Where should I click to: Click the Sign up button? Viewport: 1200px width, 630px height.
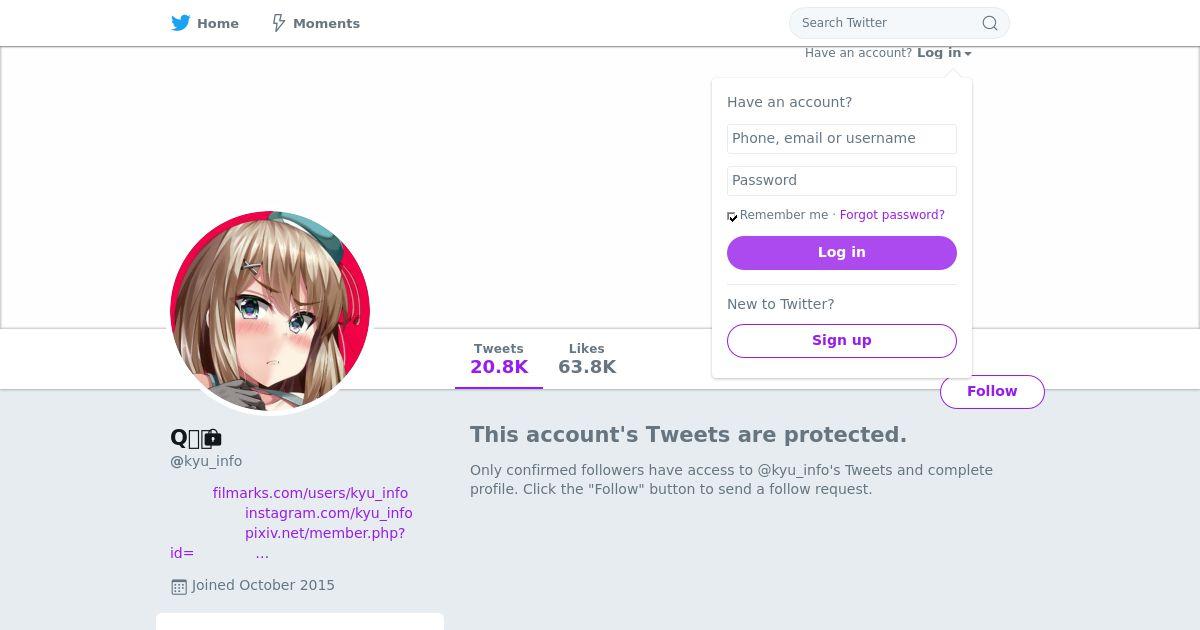click(x=842, y=341)
